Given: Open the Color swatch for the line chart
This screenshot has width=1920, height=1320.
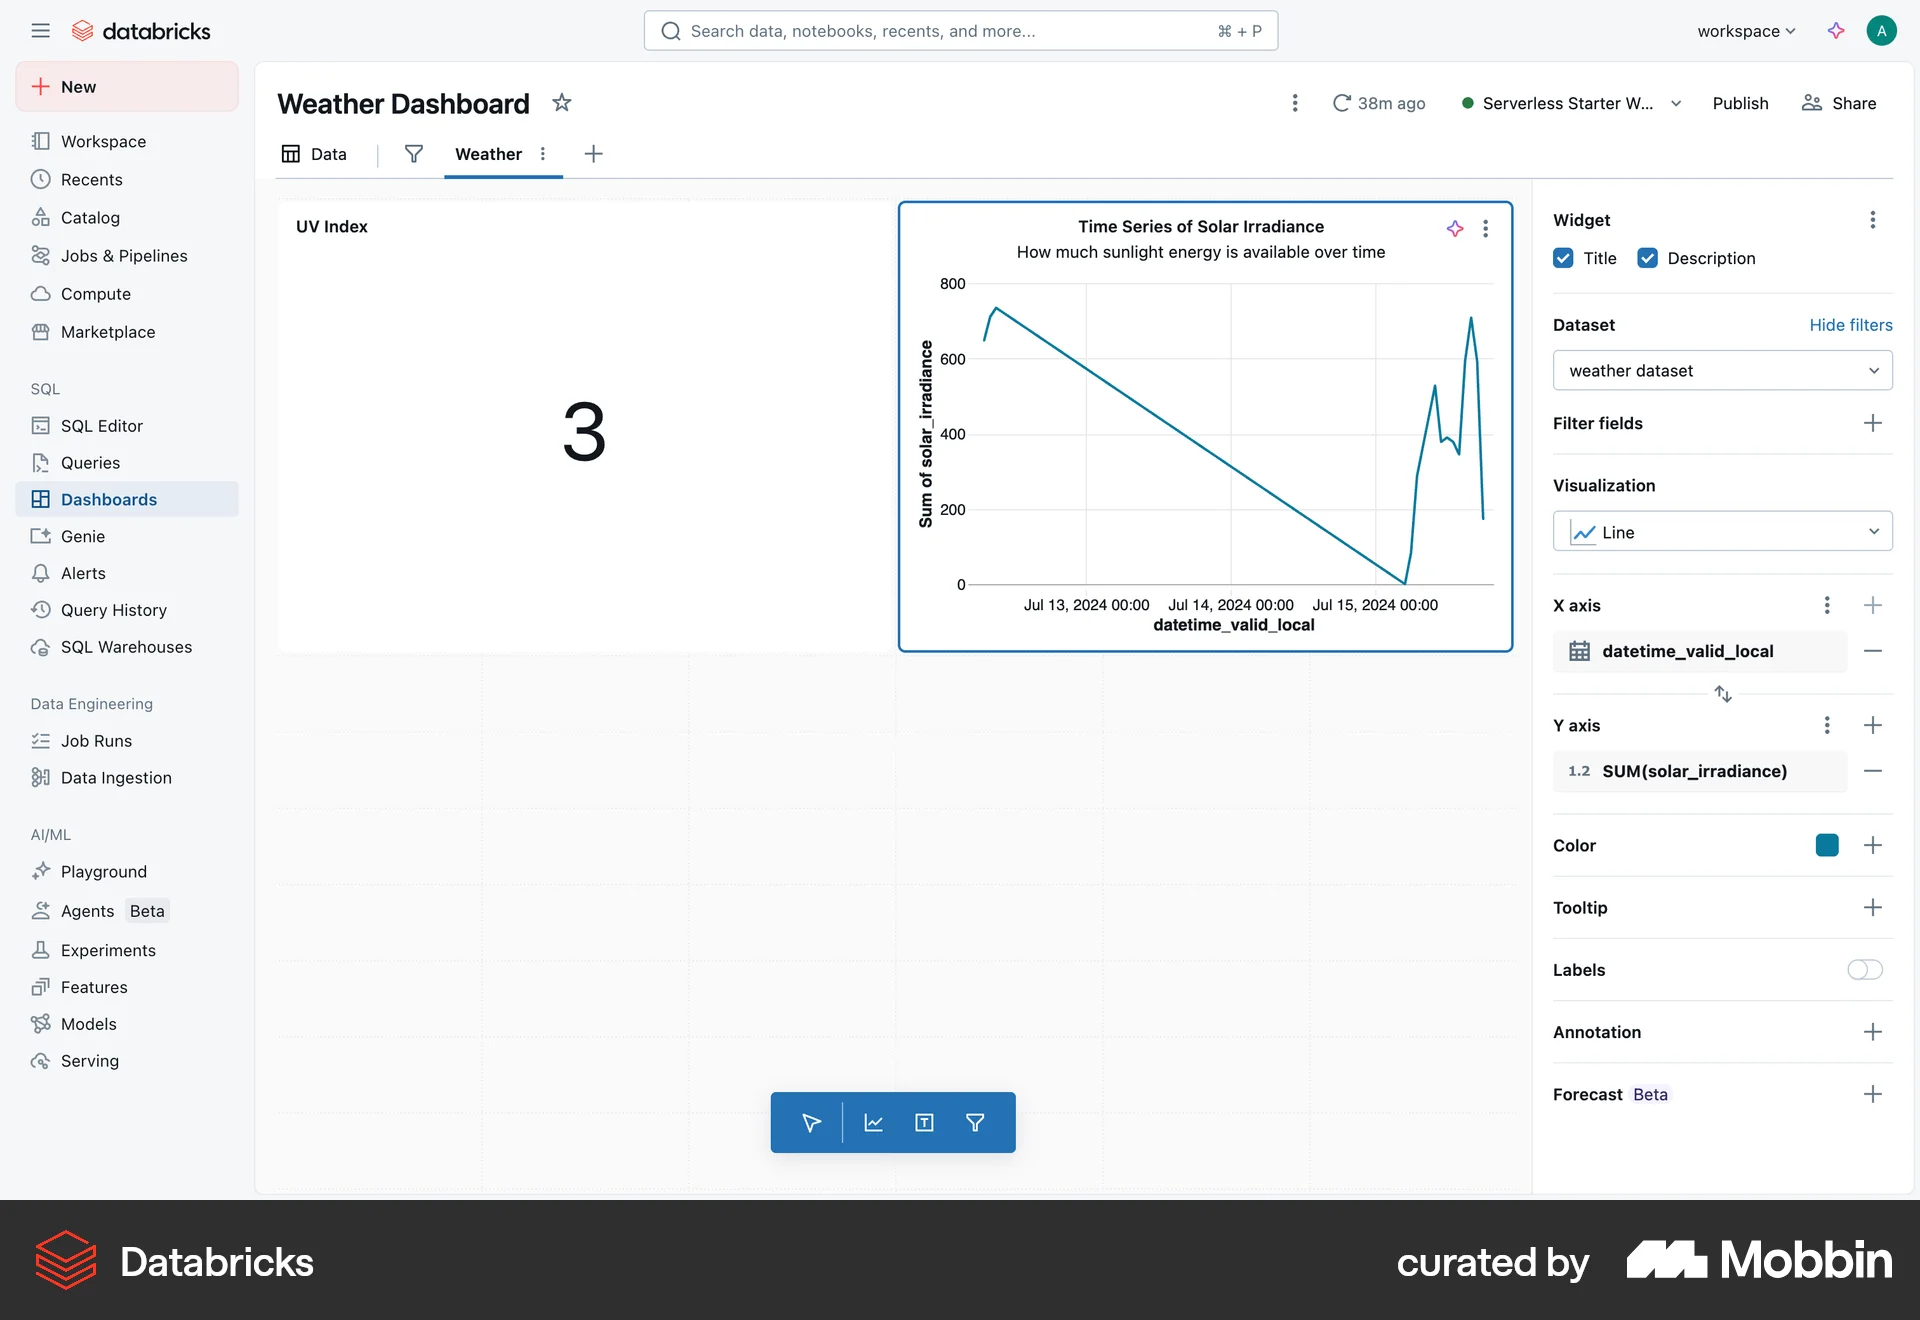Looking at the screenshot, I should click(x=1827, y=845).
